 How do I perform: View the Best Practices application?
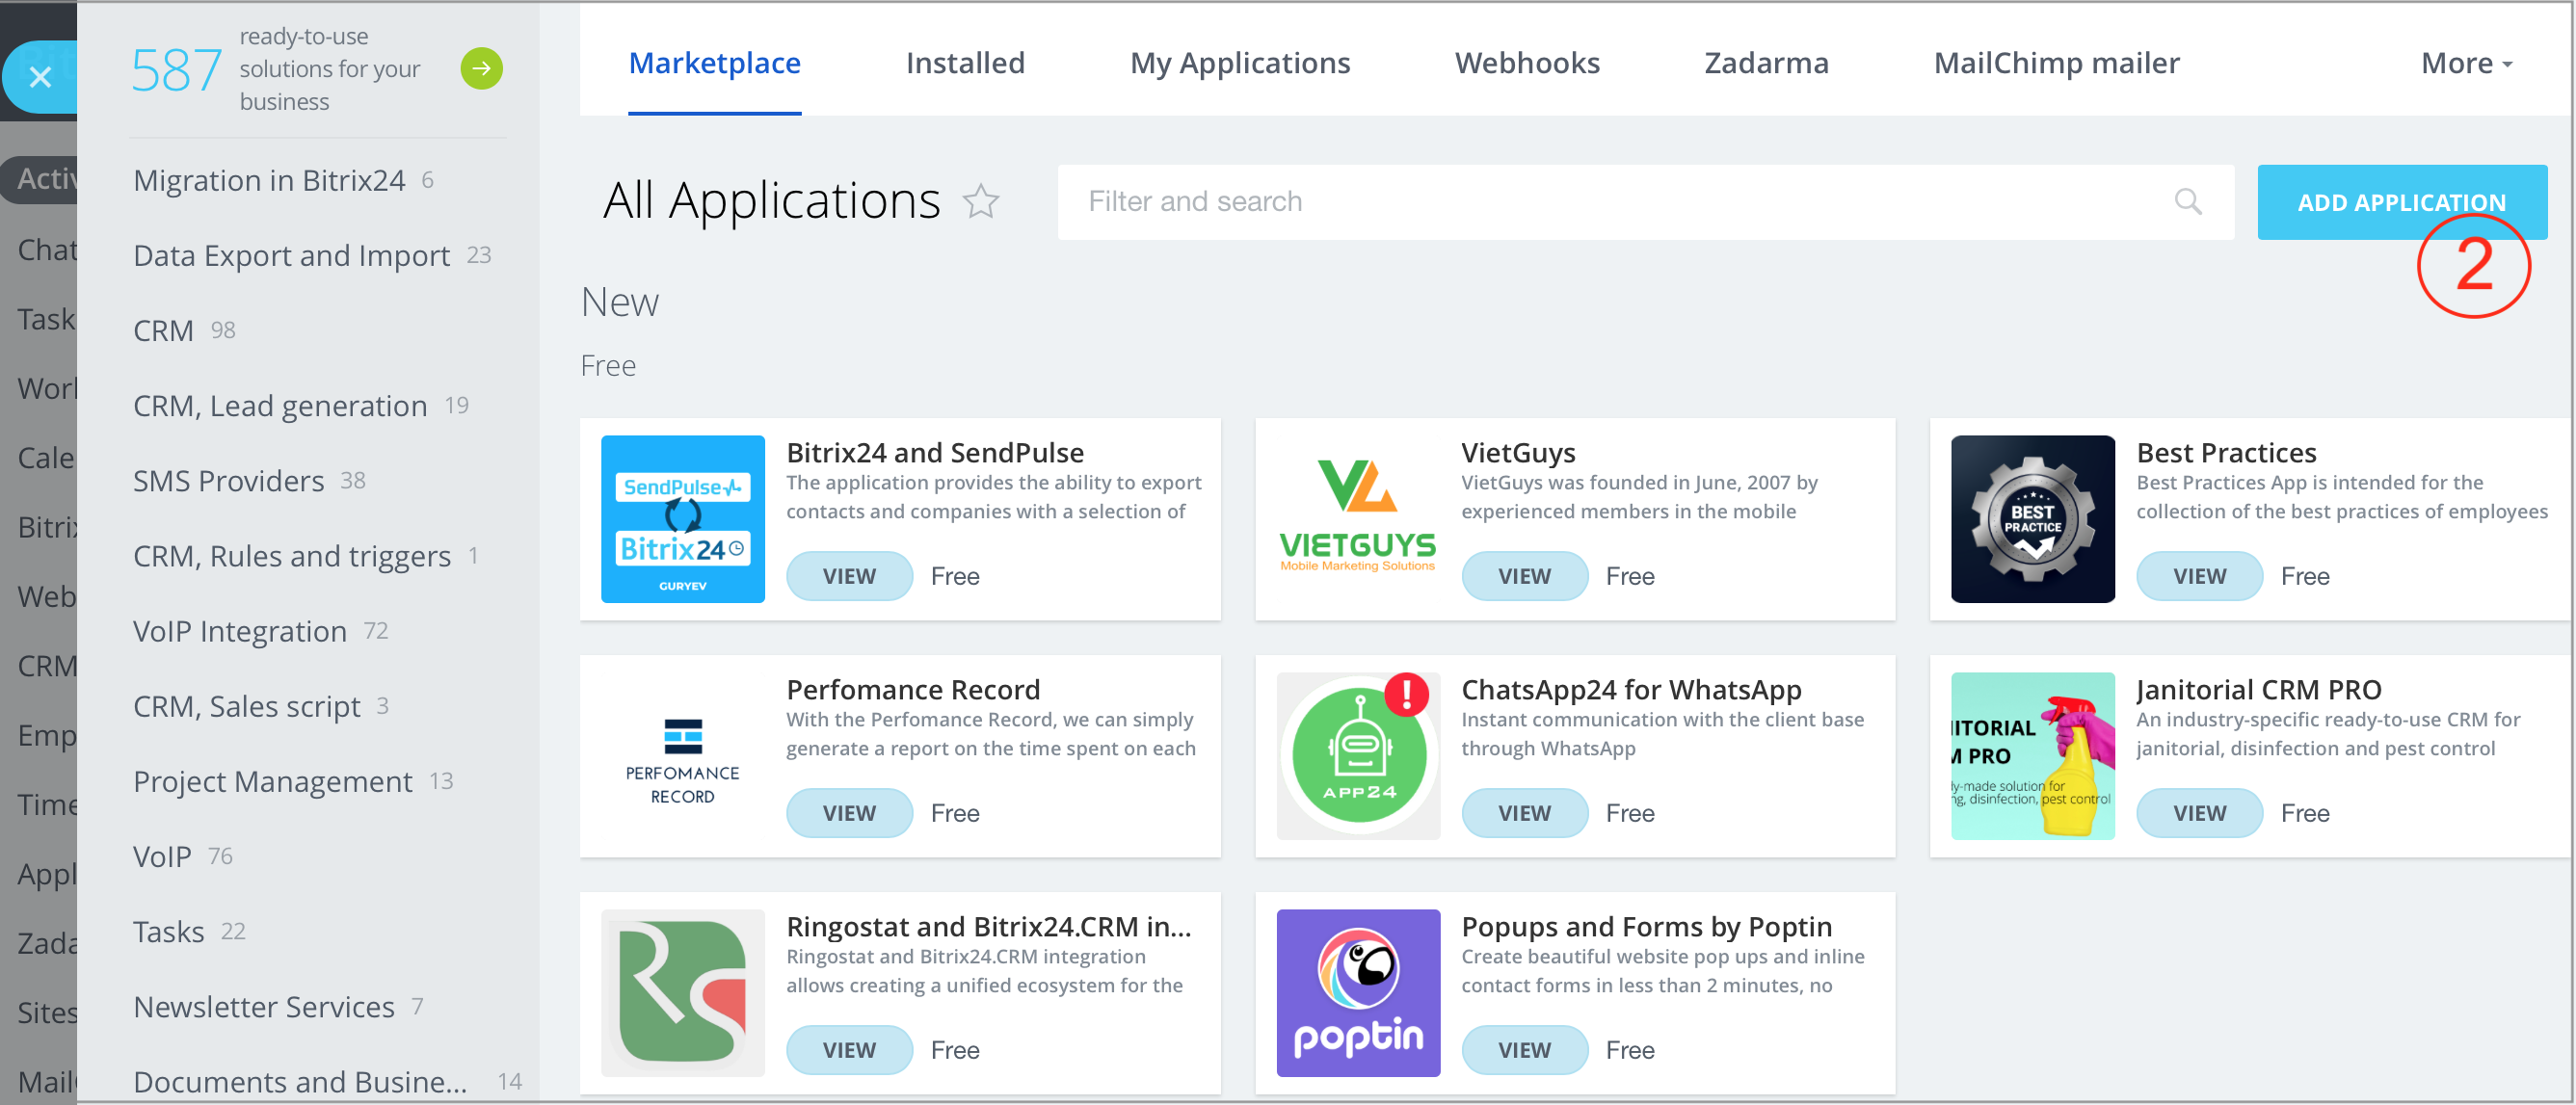tap(2199, 576)
